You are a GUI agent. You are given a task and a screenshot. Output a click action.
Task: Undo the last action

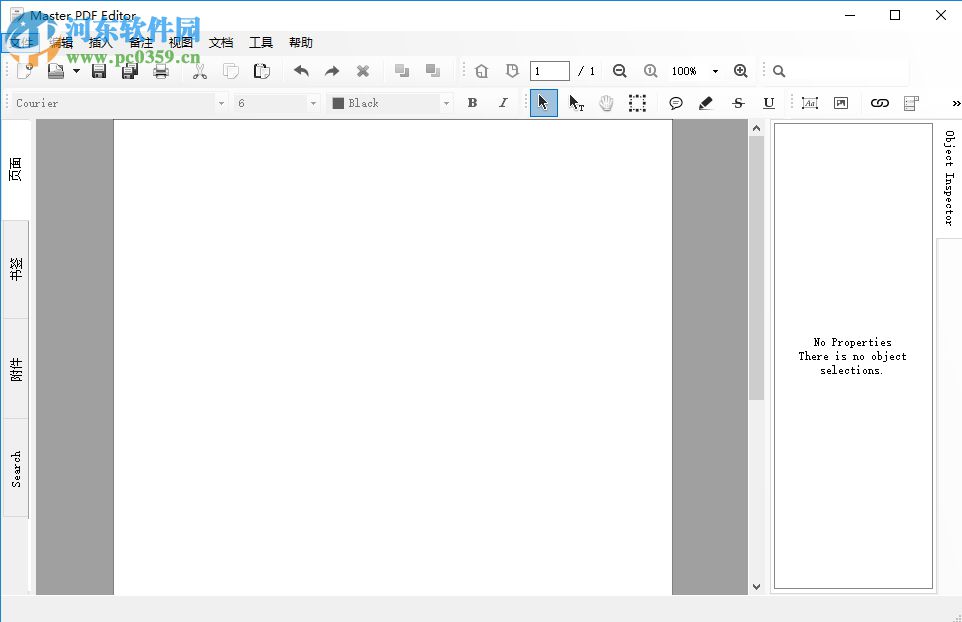(x=300, y=70)
